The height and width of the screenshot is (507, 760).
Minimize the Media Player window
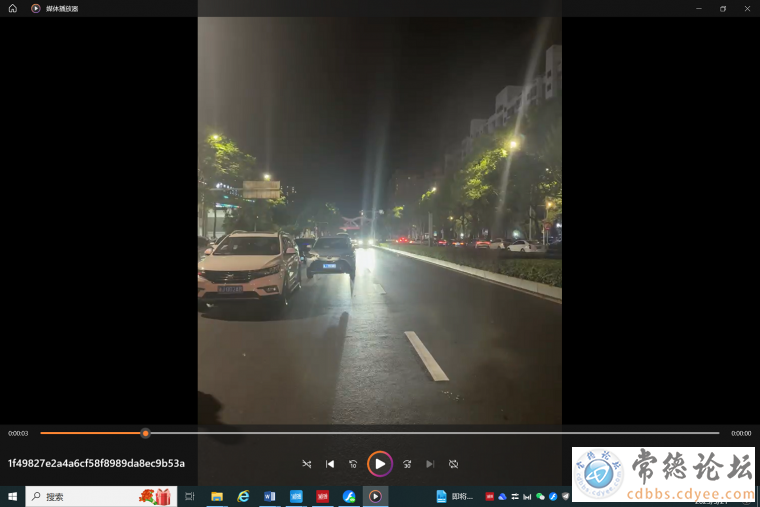pos(699,8)
